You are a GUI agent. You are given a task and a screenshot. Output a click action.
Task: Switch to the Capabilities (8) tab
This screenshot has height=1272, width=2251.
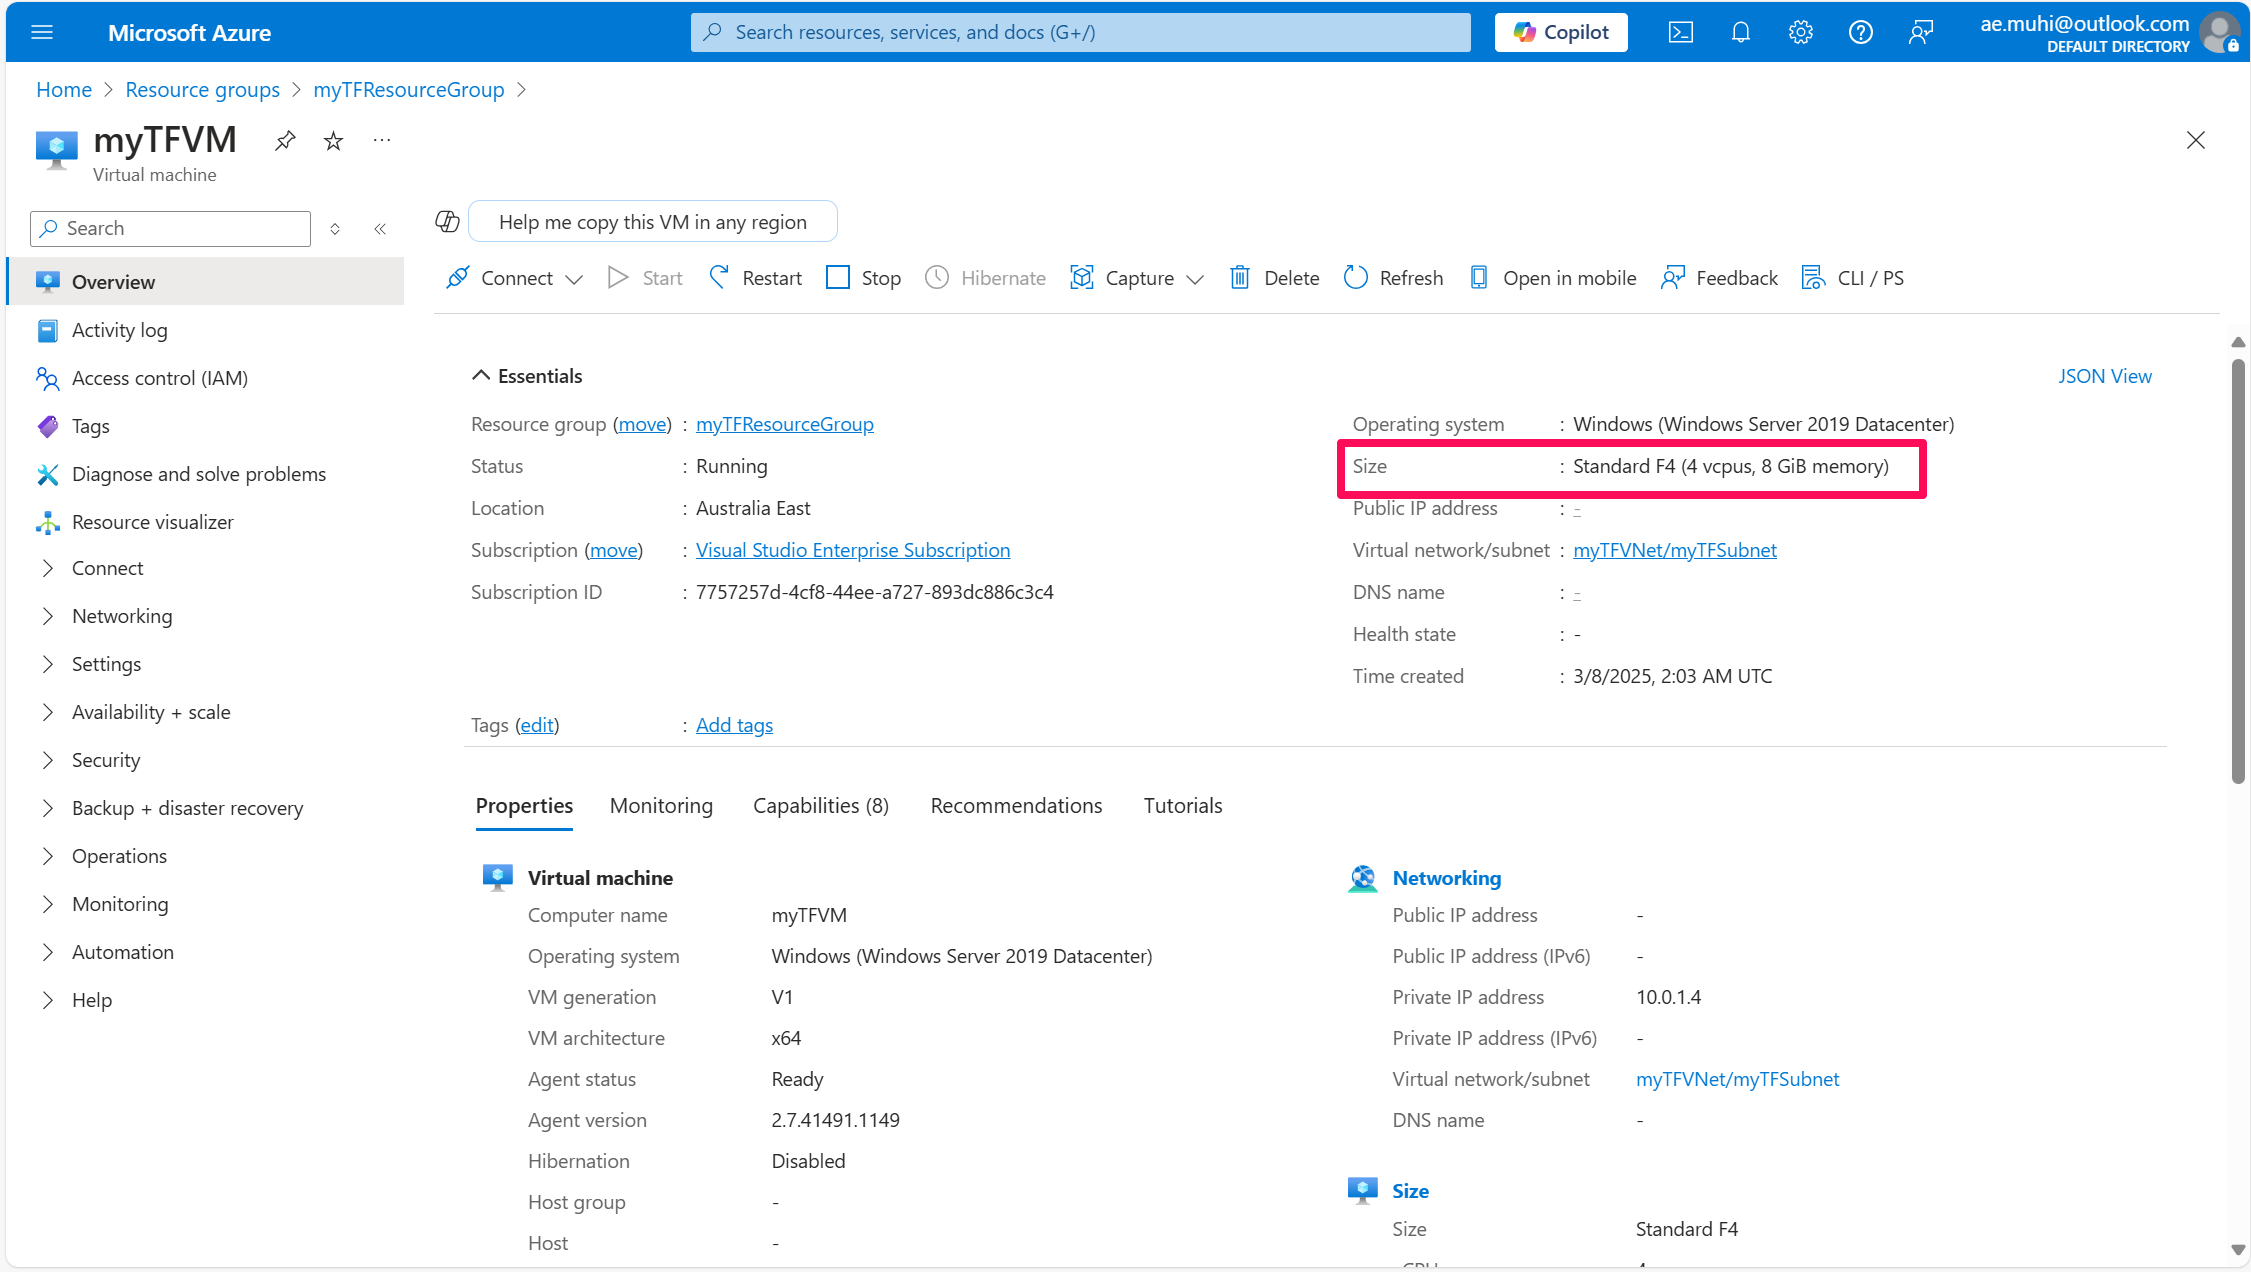pos(821,806)
